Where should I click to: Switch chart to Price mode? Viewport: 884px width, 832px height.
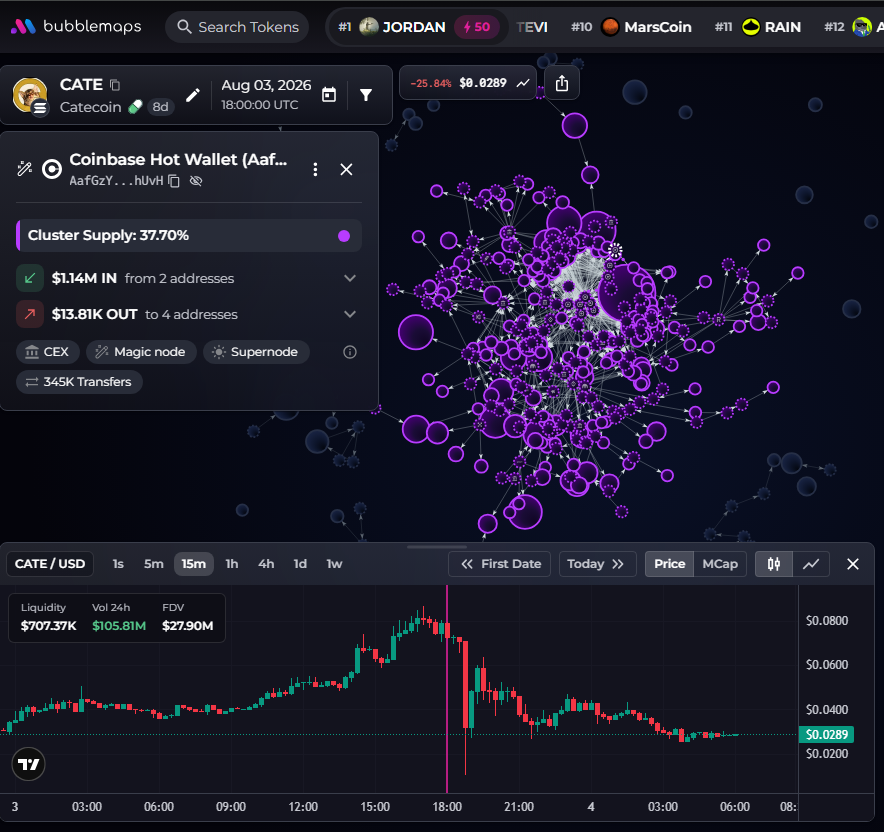coord(669,564)
